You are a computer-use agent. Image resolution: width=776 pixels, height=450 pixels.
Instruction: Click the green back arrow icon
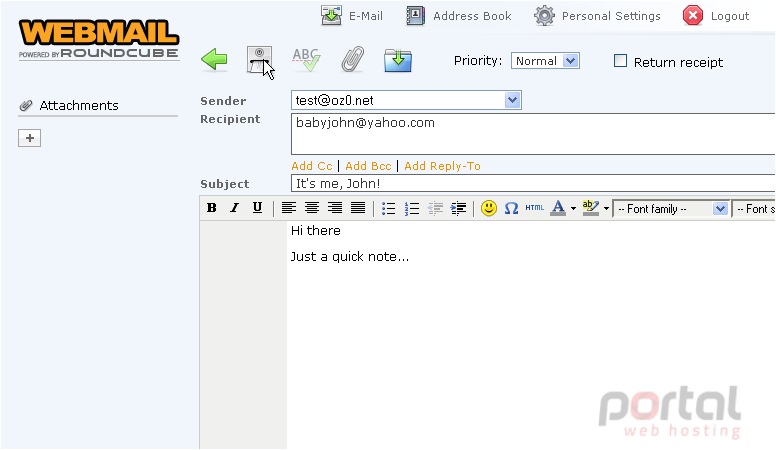(214, 60)
